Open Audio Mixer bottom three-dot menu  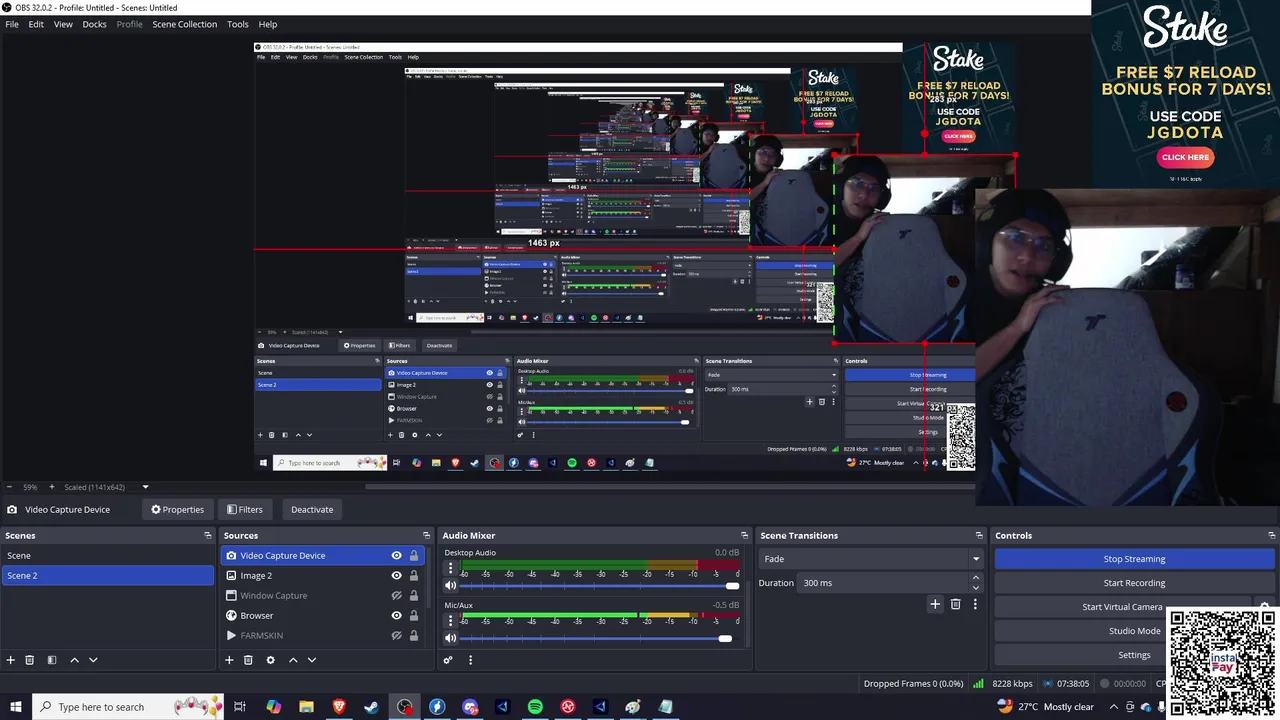click(x=470, y=660)
